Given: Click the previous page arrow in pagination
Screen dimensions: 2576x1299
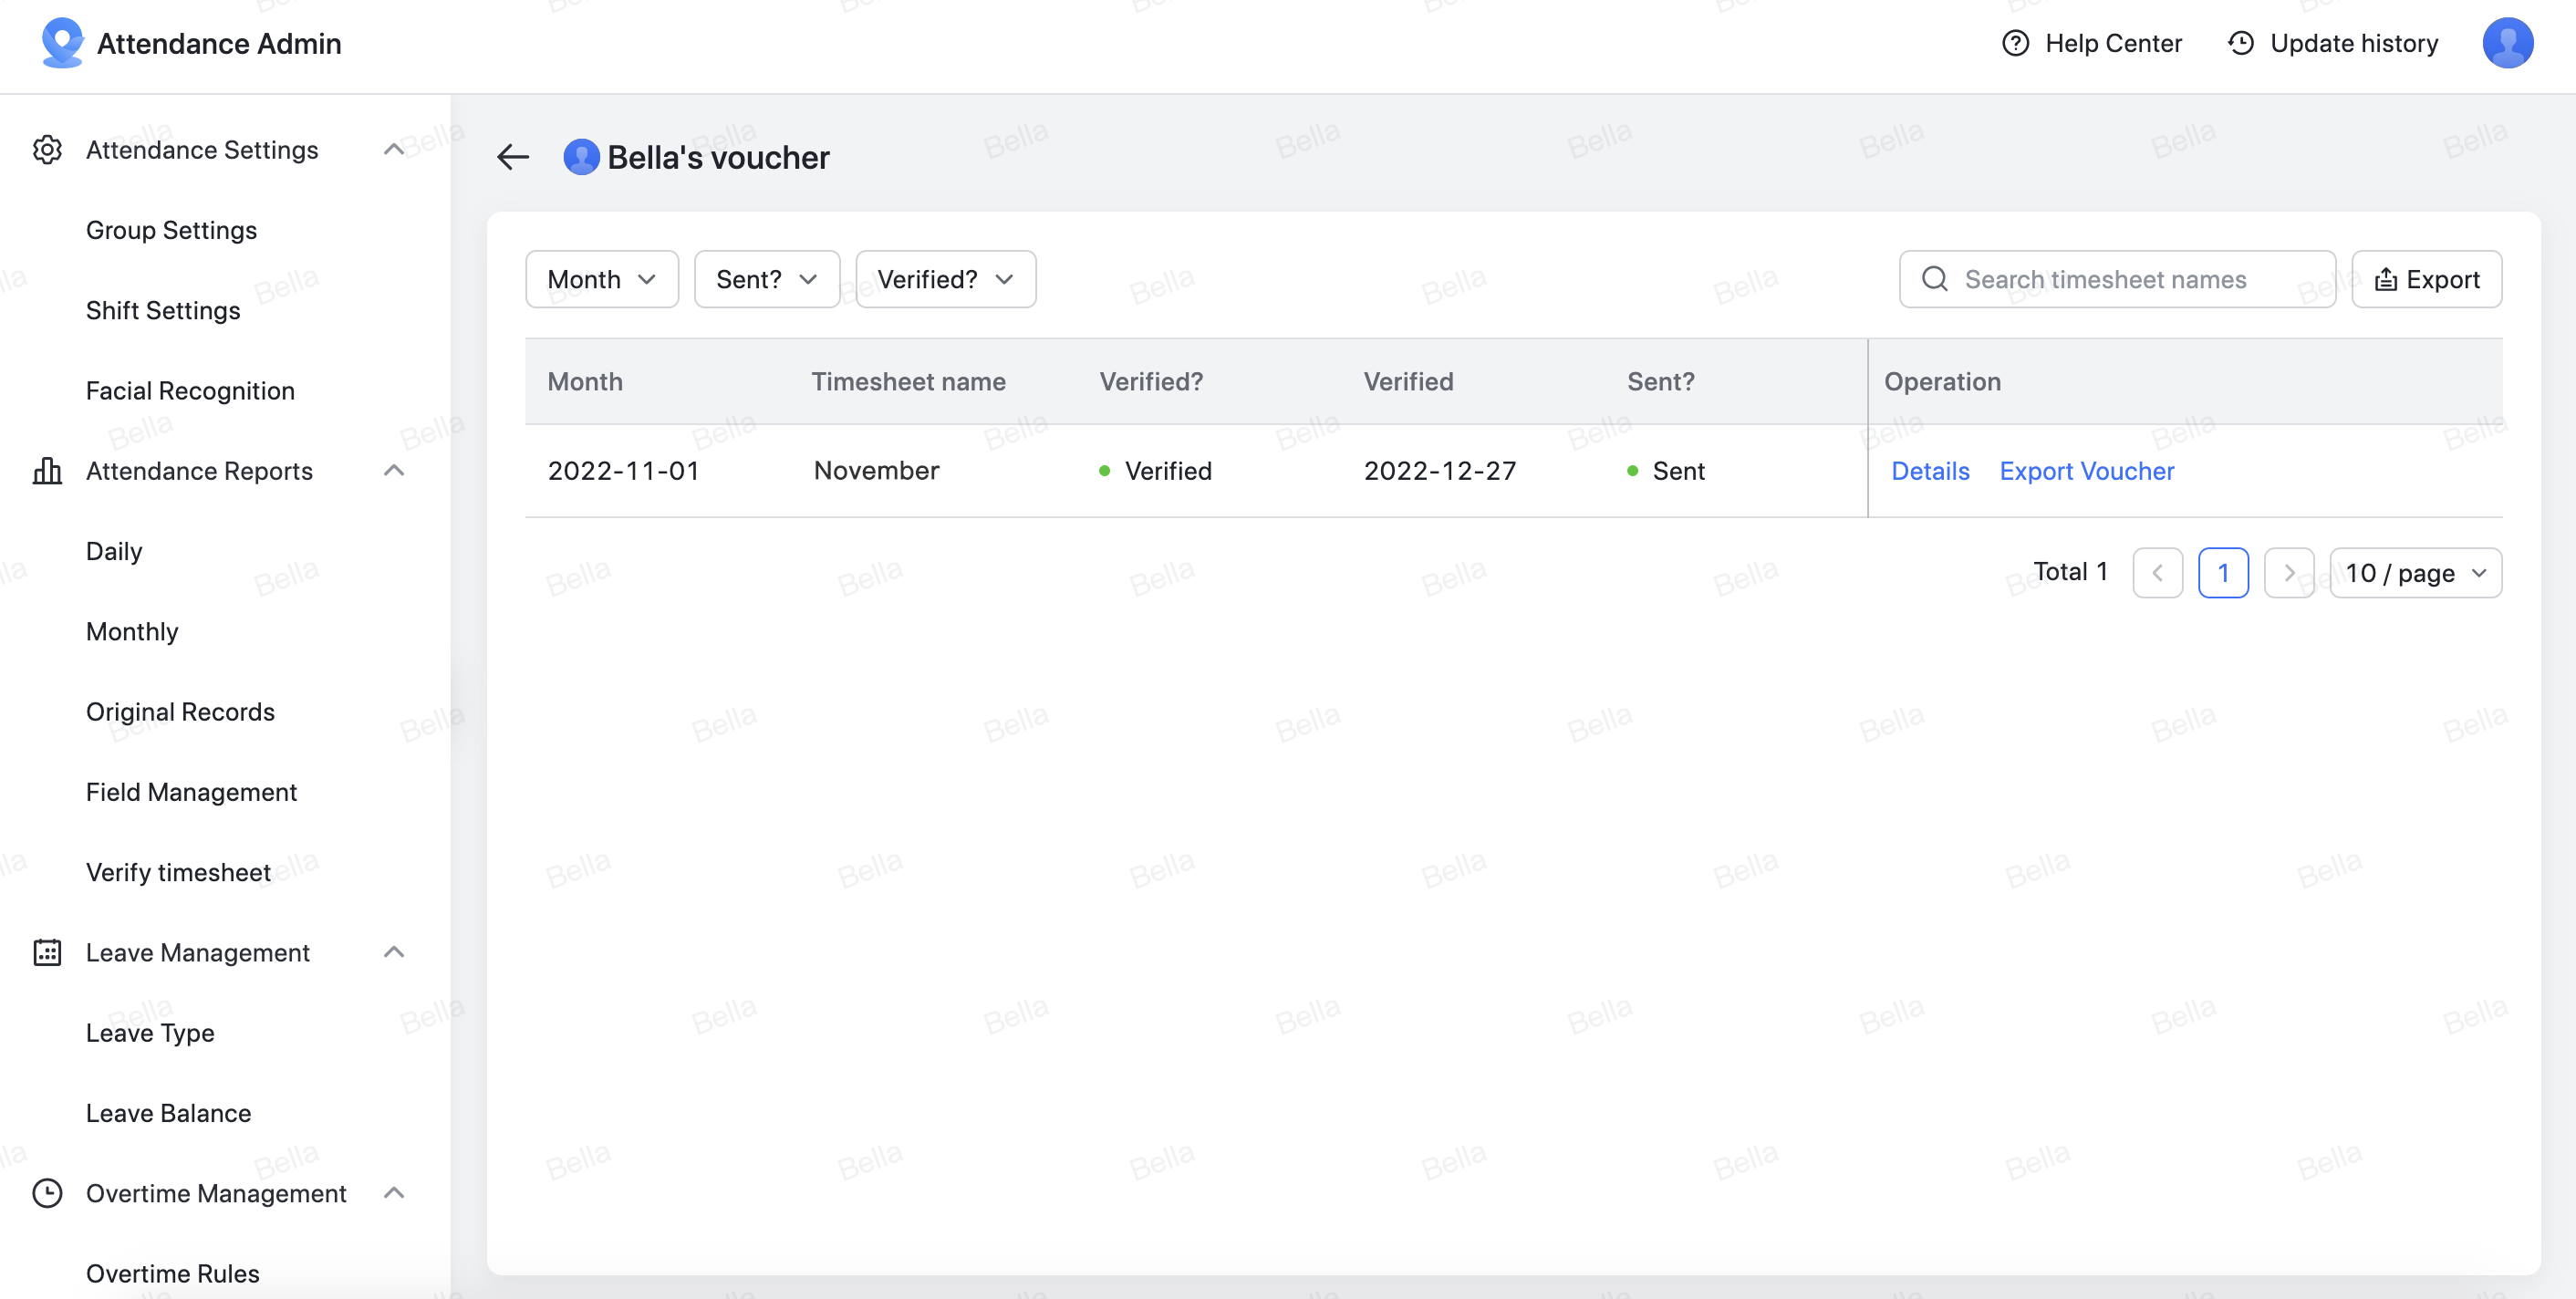Looking at the screenshot, I should coord(2158,572).
